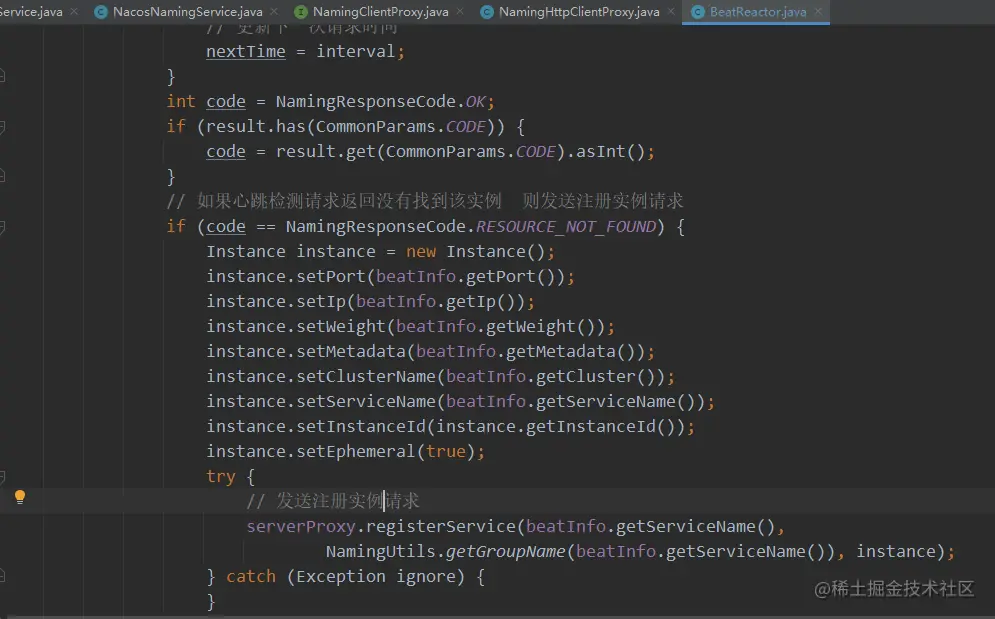
Task: Click the setWeight method call
Action: pyautogui.click(x=341, y=326)
